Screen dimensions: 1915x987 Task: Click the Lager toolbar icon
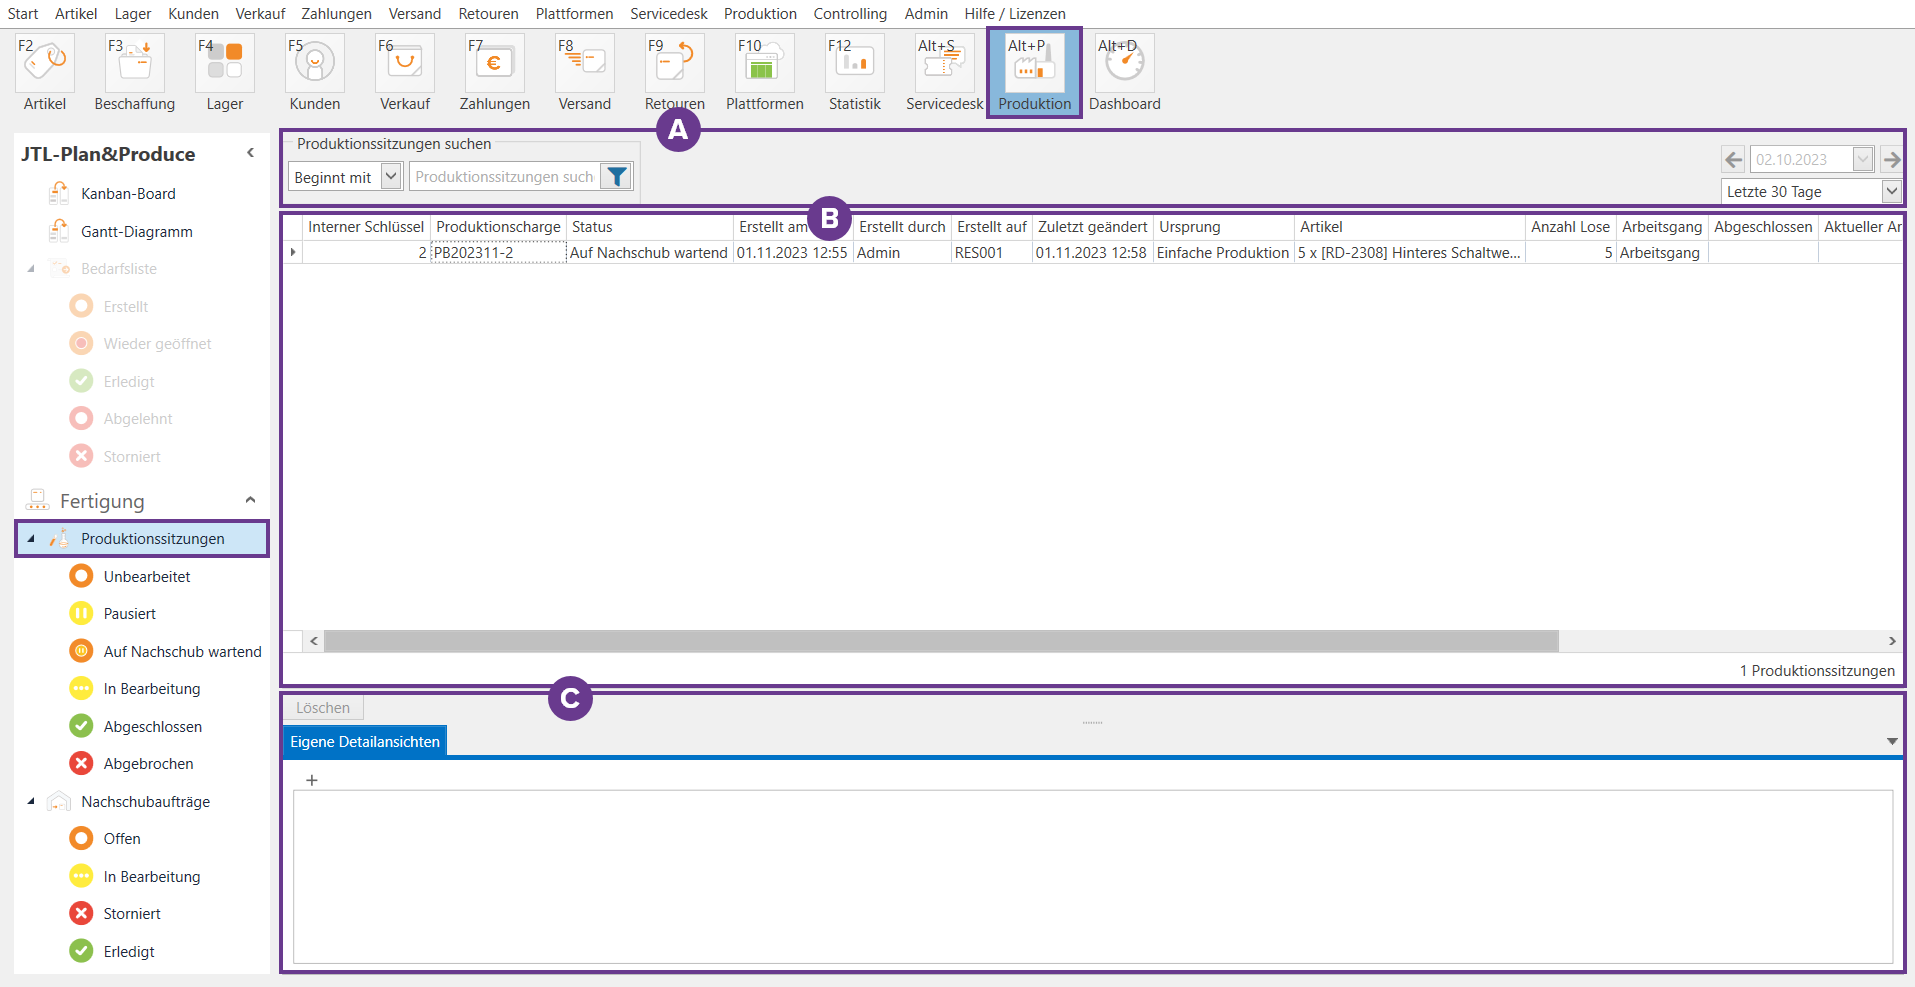[224, 63]
